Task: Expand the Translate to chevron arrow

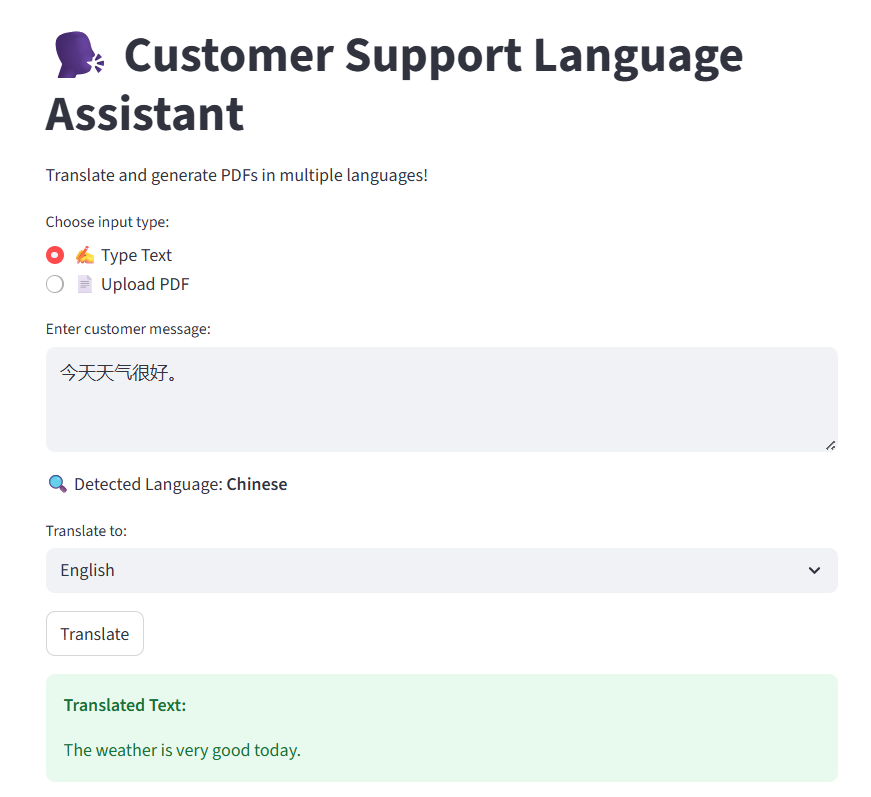Action: click(814, 570)
